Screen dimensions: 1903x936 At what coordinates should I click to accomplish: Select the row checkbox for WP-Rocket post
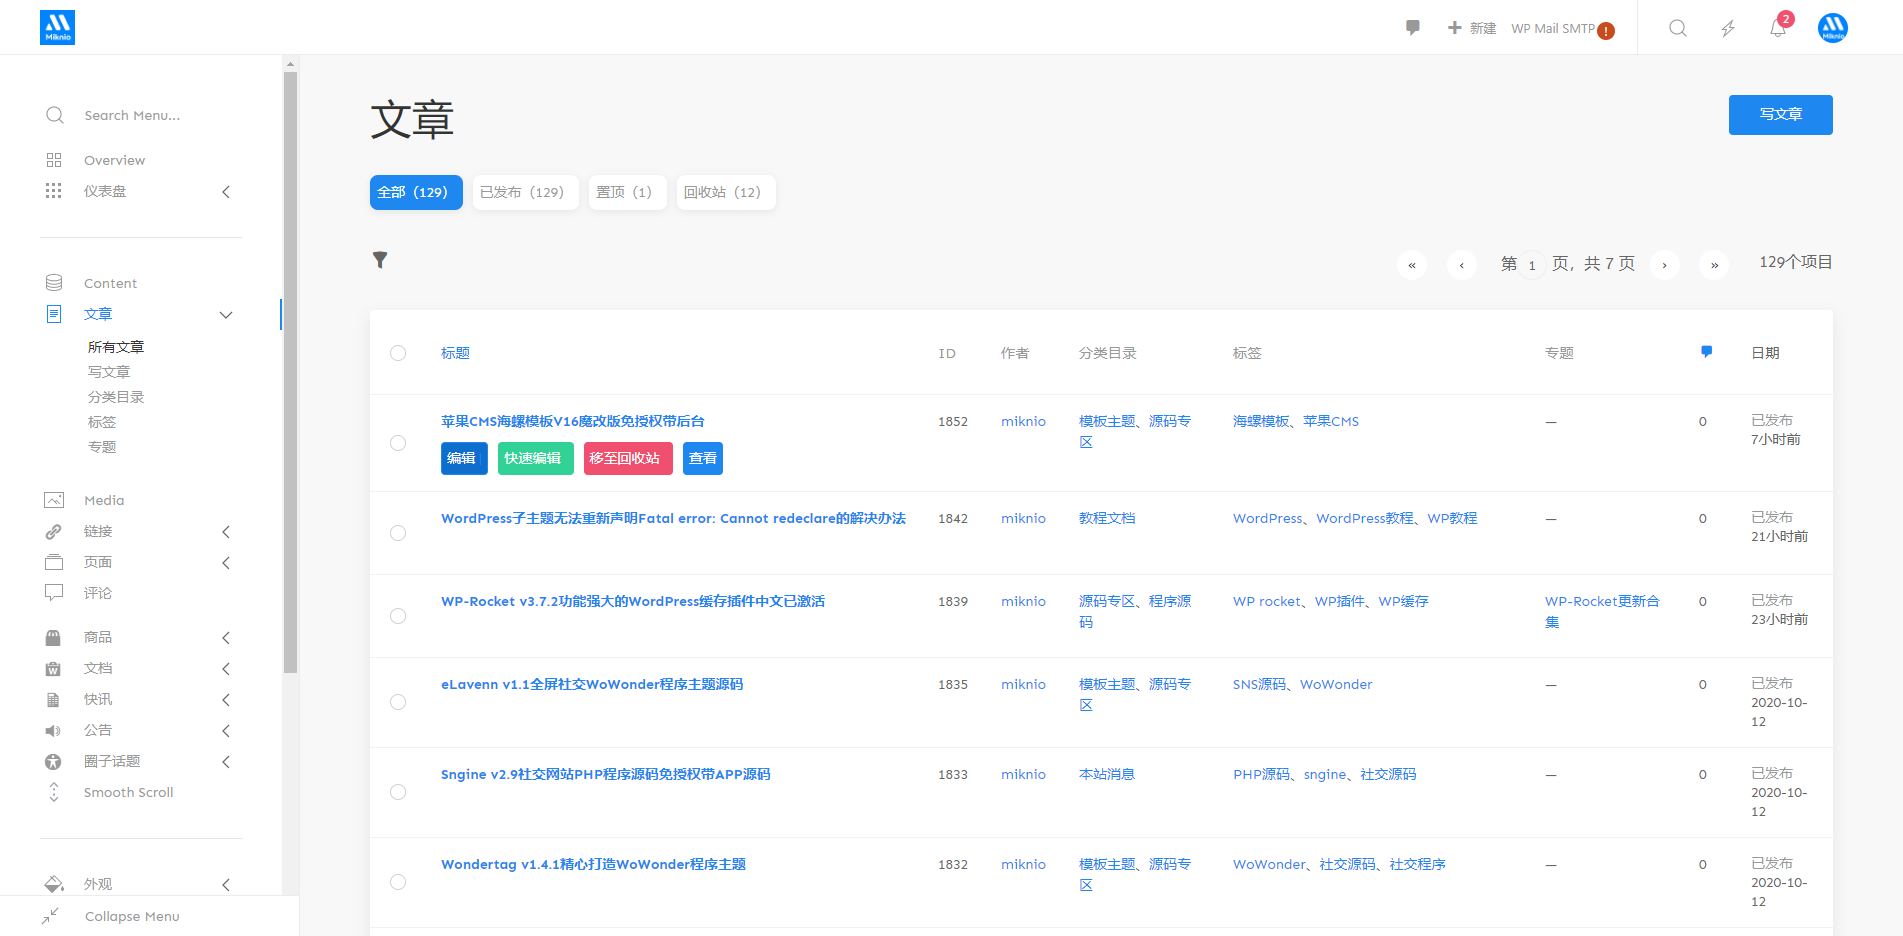(398, 616)
